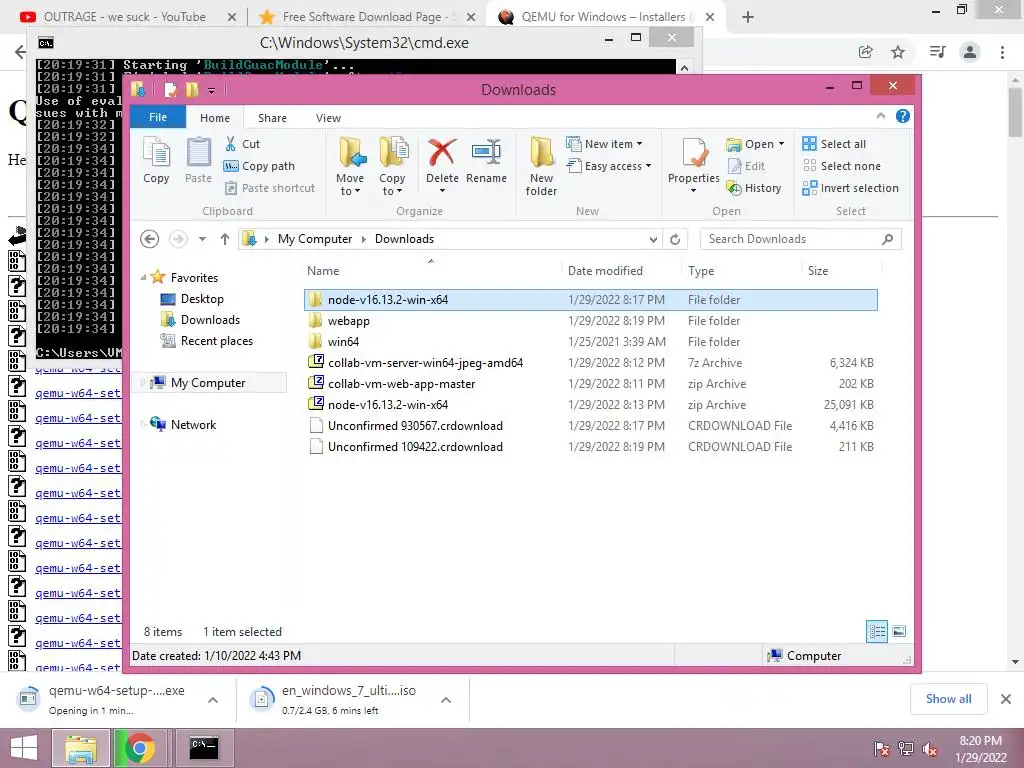
Task: Click the Windows Start button
Action: [24, 748]
